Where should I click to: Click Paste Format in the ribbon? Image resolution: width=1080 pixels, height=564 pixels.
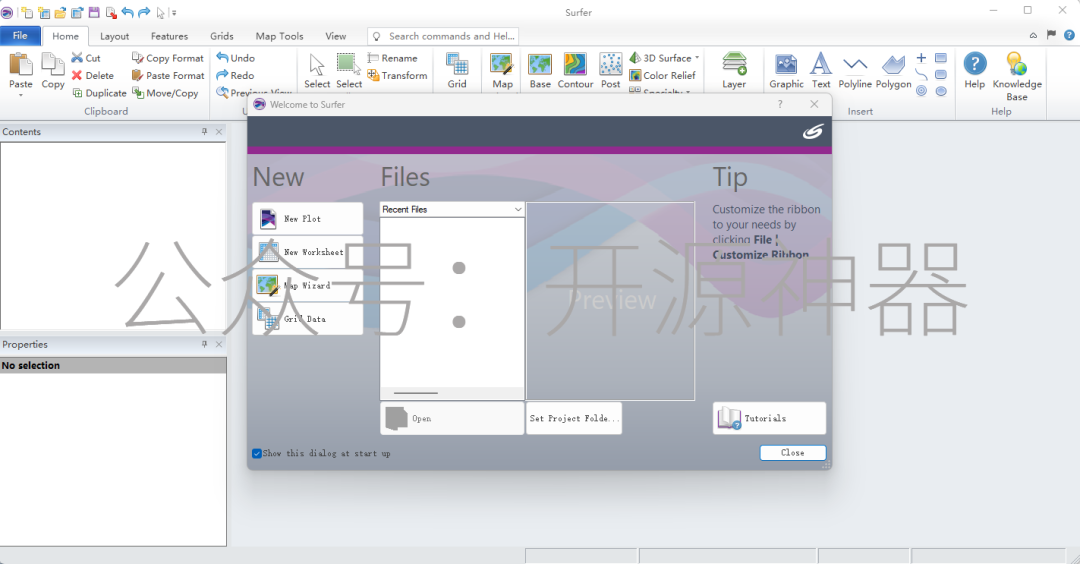[168, 75]
